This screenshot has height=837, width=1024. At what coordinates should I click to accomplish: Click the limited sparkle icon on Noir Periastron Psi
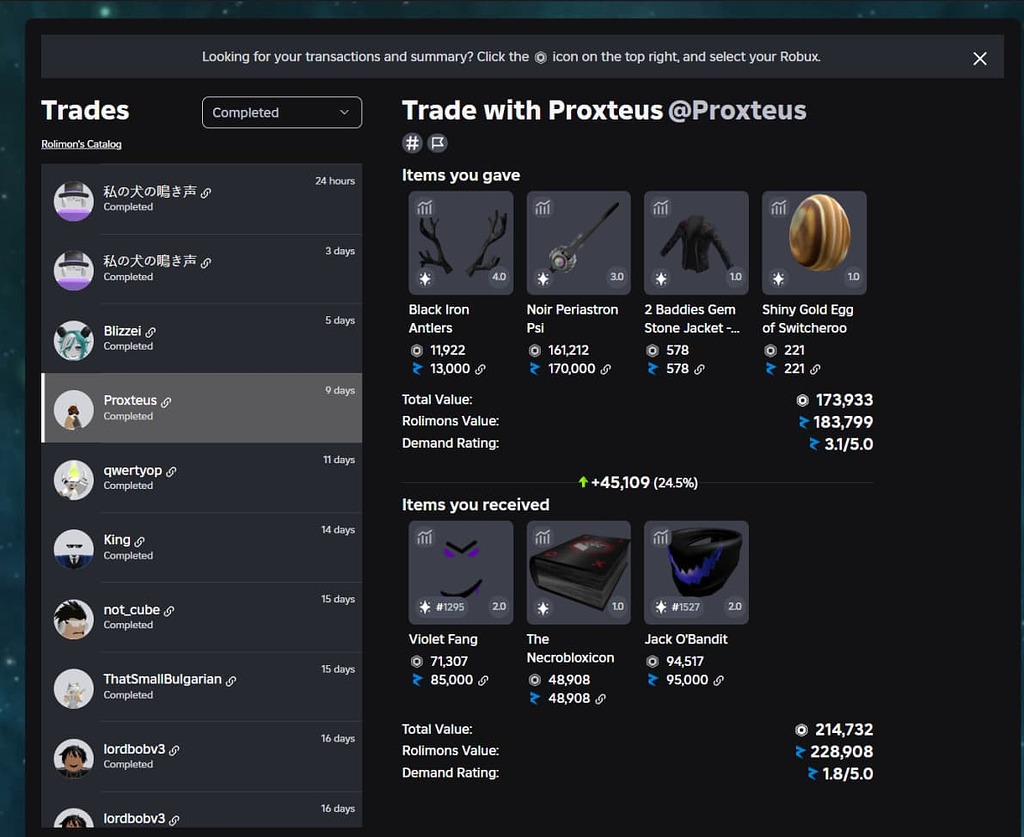click(x=543, y=279)
